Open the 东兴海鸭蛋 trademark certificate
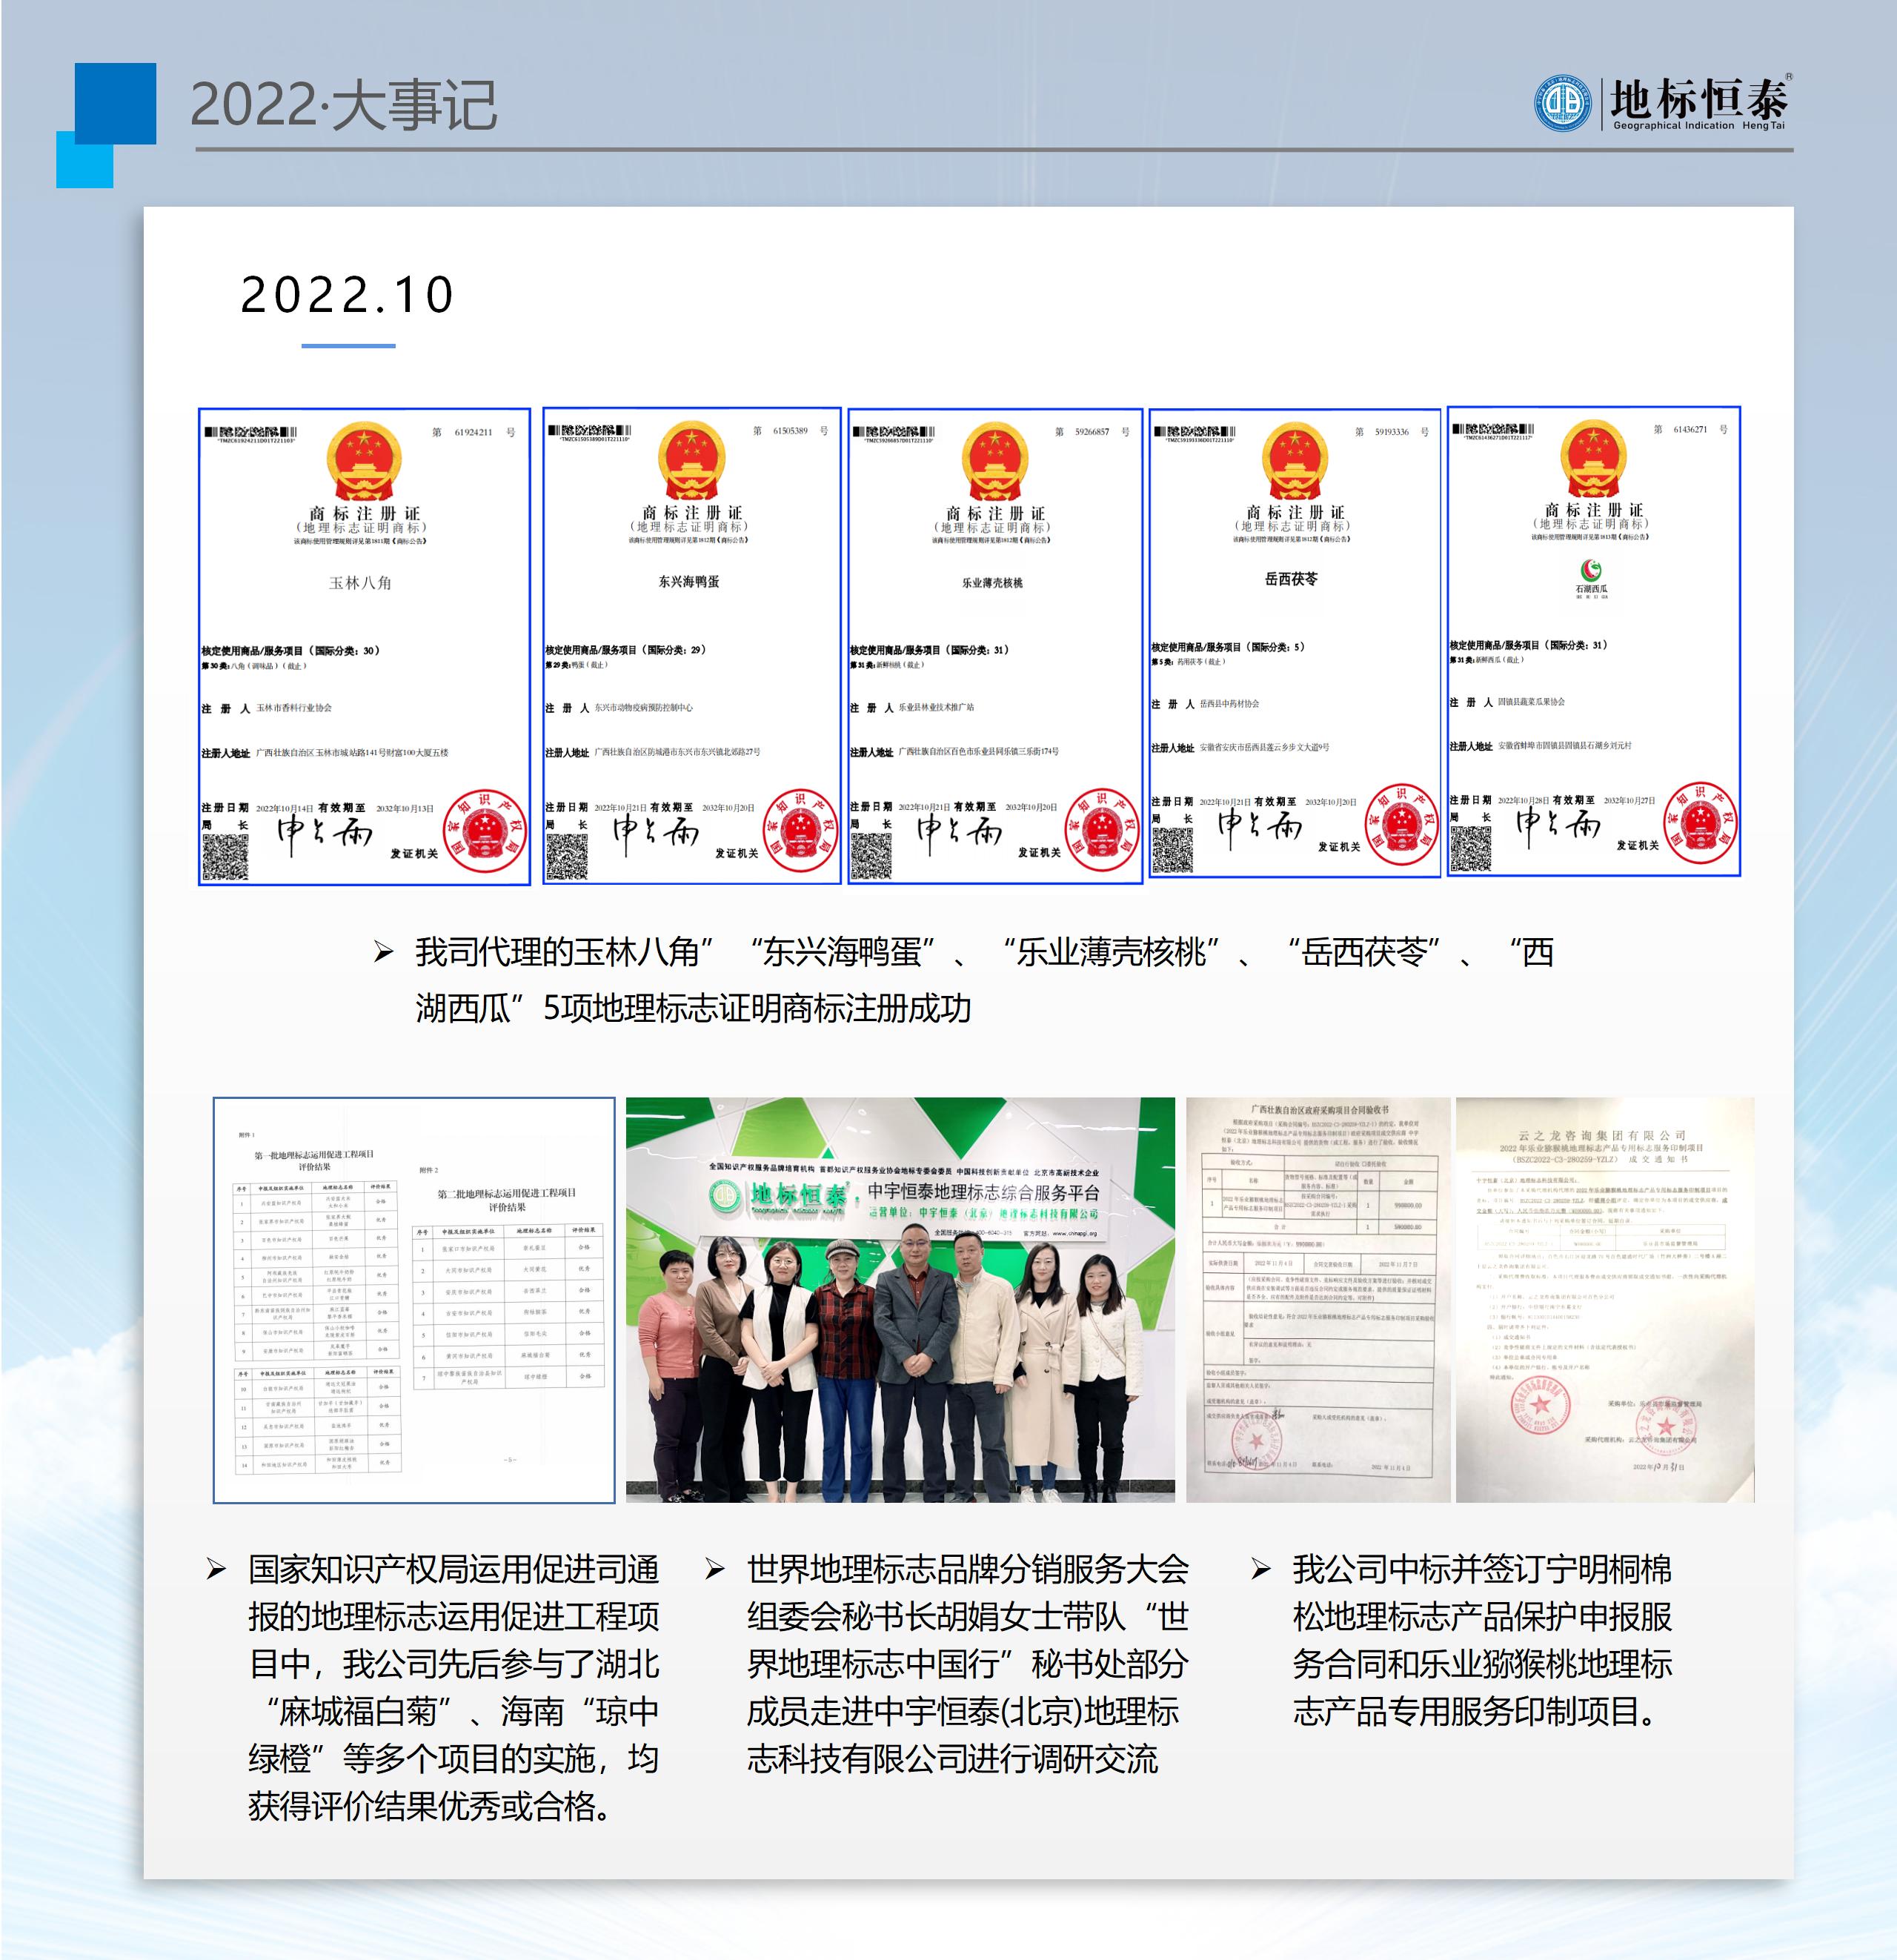Viewport: 1897px width, 1960px height. point(691,645)
